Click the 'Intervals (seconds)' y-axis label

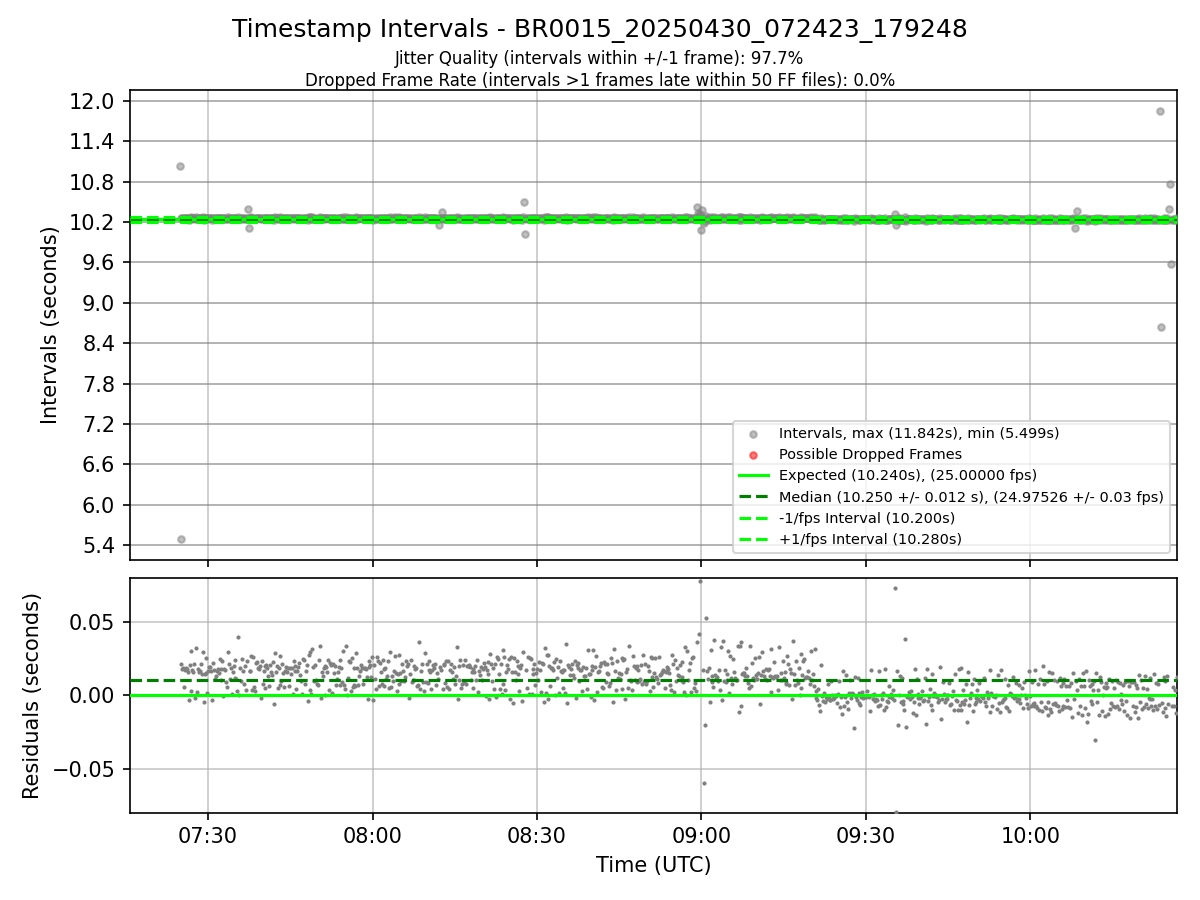tap(50, 325)
